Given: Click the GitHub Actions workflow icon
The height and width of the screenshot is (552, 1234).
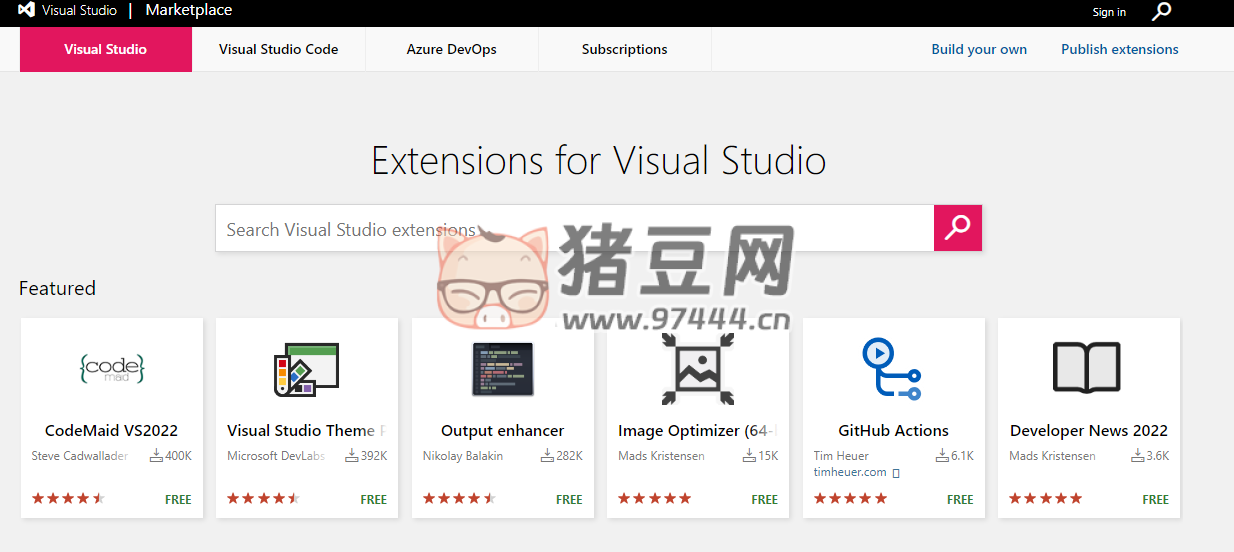Looking at the screenshot, I should point(891,369).
